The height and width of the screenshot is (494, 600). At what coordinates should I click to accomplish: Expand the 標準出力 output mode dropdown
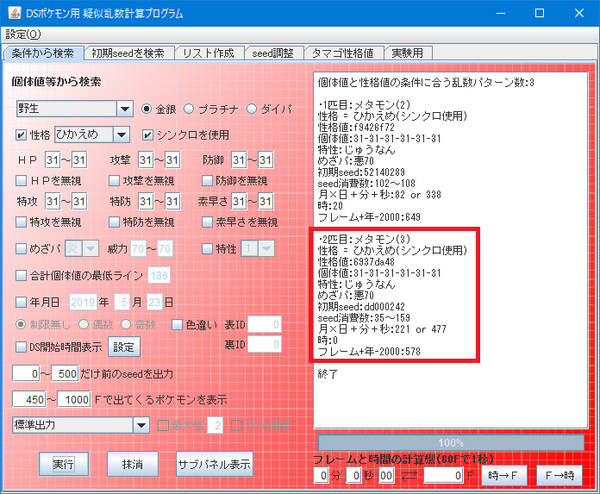pyautogui.click(x=141, y=425)
